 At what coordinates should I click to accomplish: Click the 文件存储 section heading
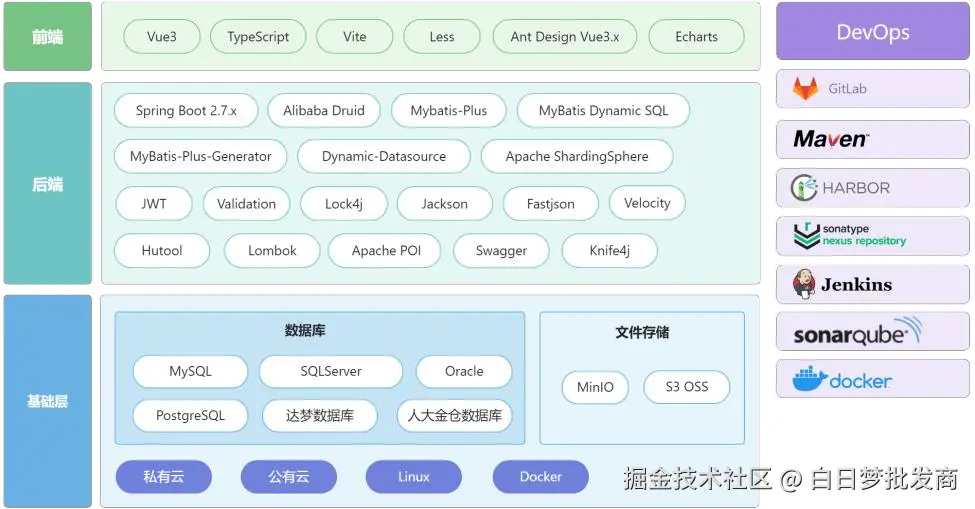pos(642,332)
